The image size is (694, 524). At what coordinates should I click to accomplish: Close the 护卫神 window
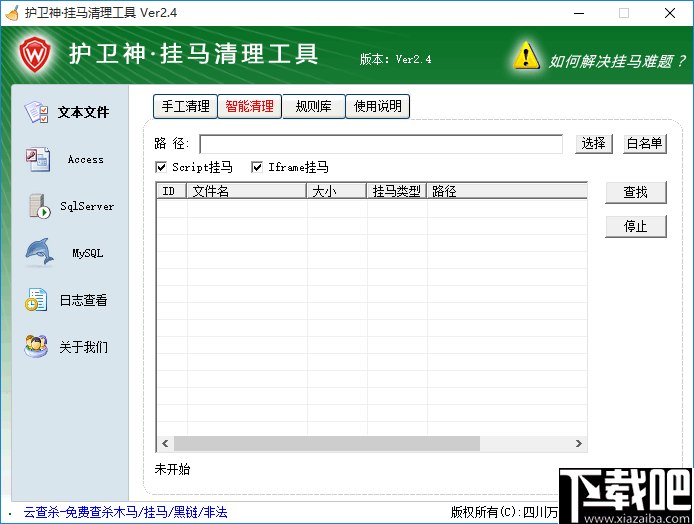point(670,13)
